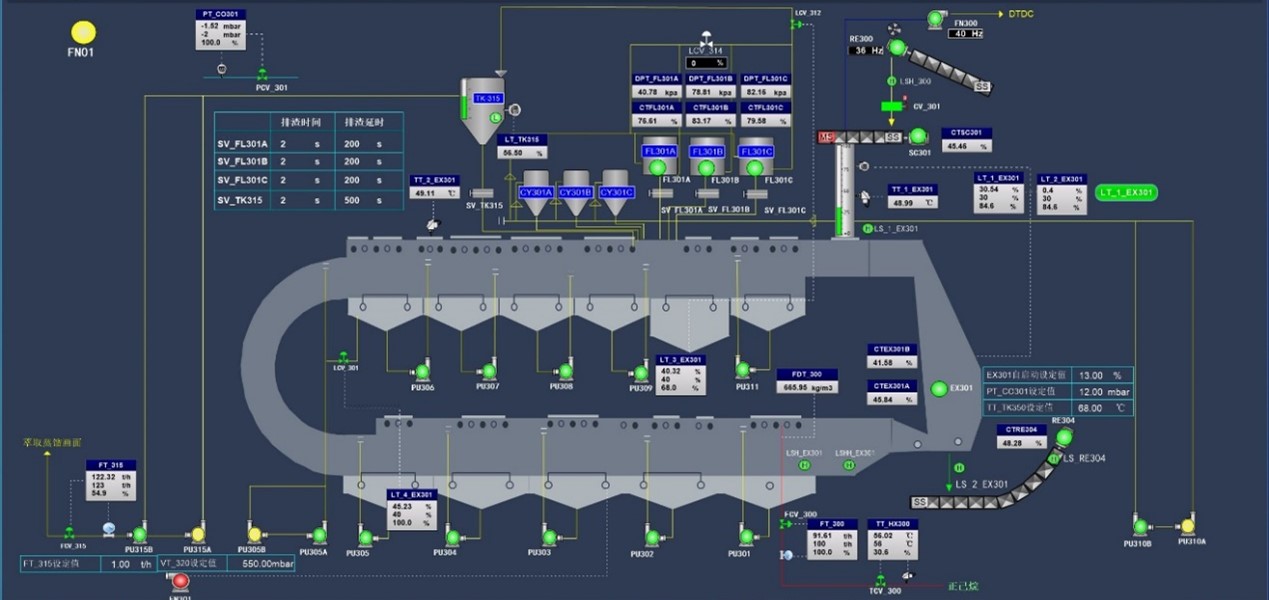Open the LCV_301 valve symbol

pos(343,357)
